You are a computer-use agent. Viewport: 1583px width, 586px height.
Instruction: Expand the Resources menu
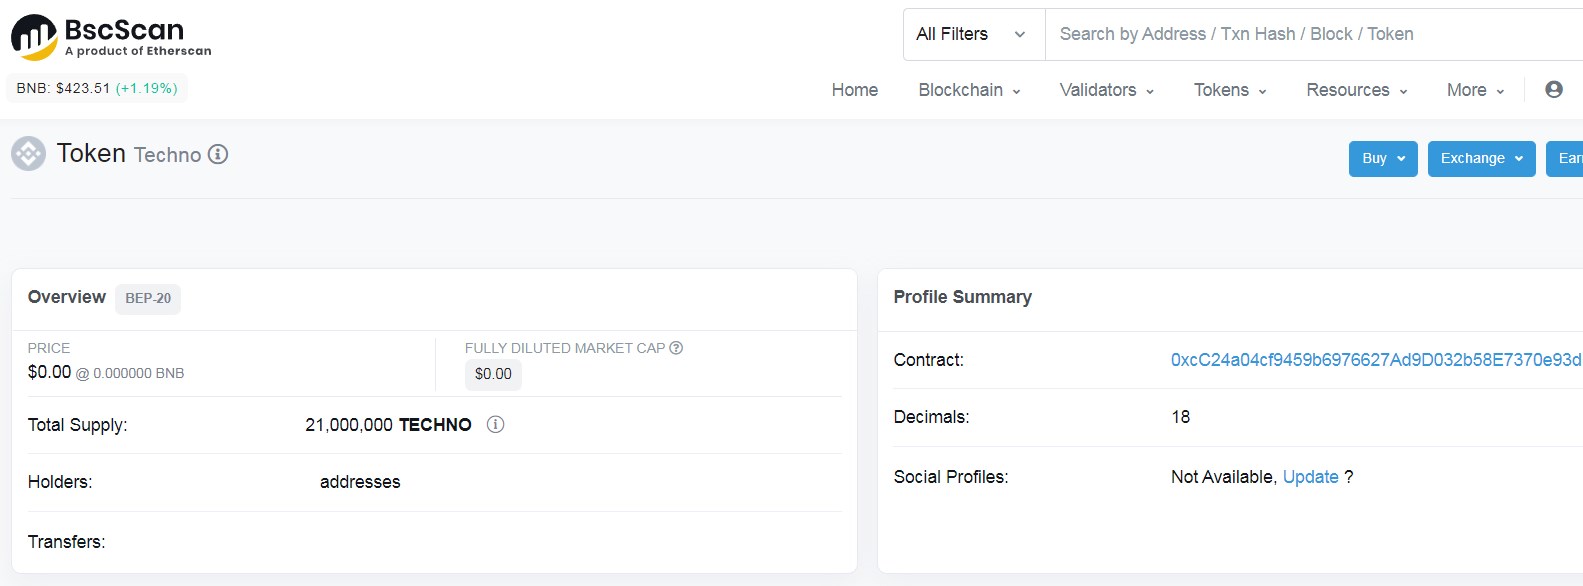point(1356,90)
